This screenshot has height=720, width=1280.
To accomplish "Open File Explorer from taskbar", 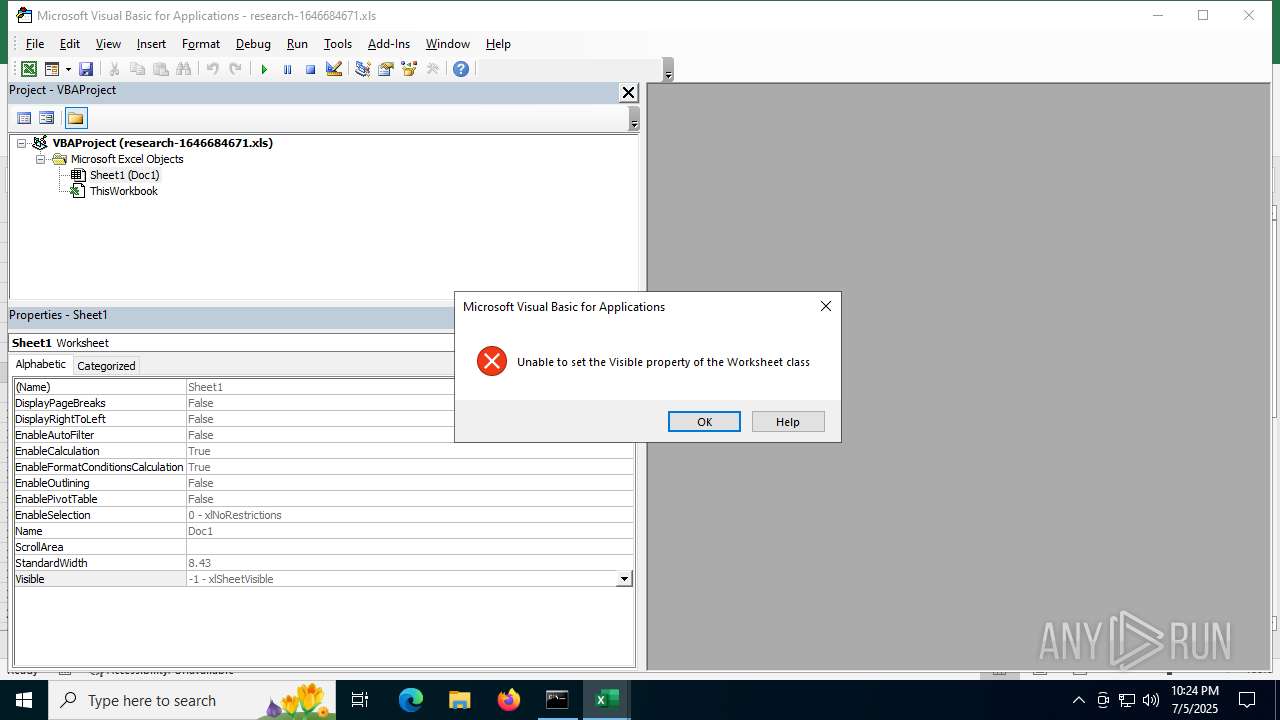I will pos(459,700).
